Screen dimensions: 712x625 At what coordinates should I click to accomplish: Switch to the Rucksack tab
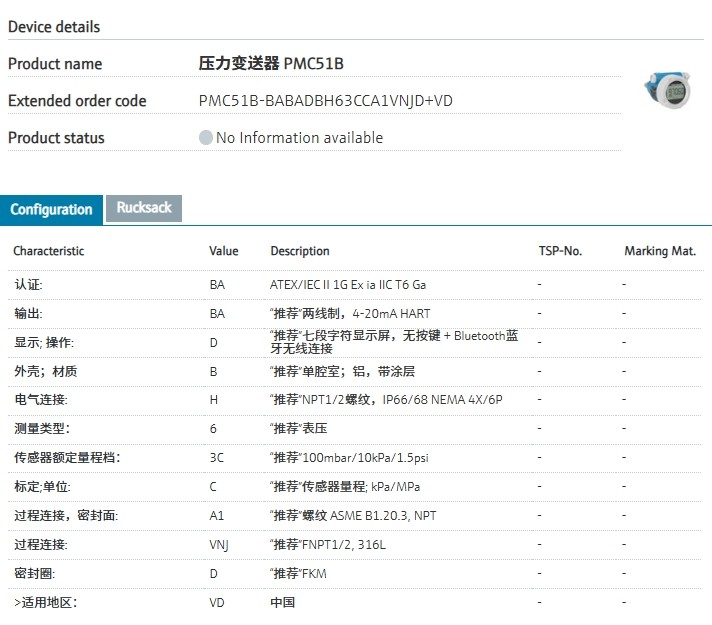click(144, 208)
